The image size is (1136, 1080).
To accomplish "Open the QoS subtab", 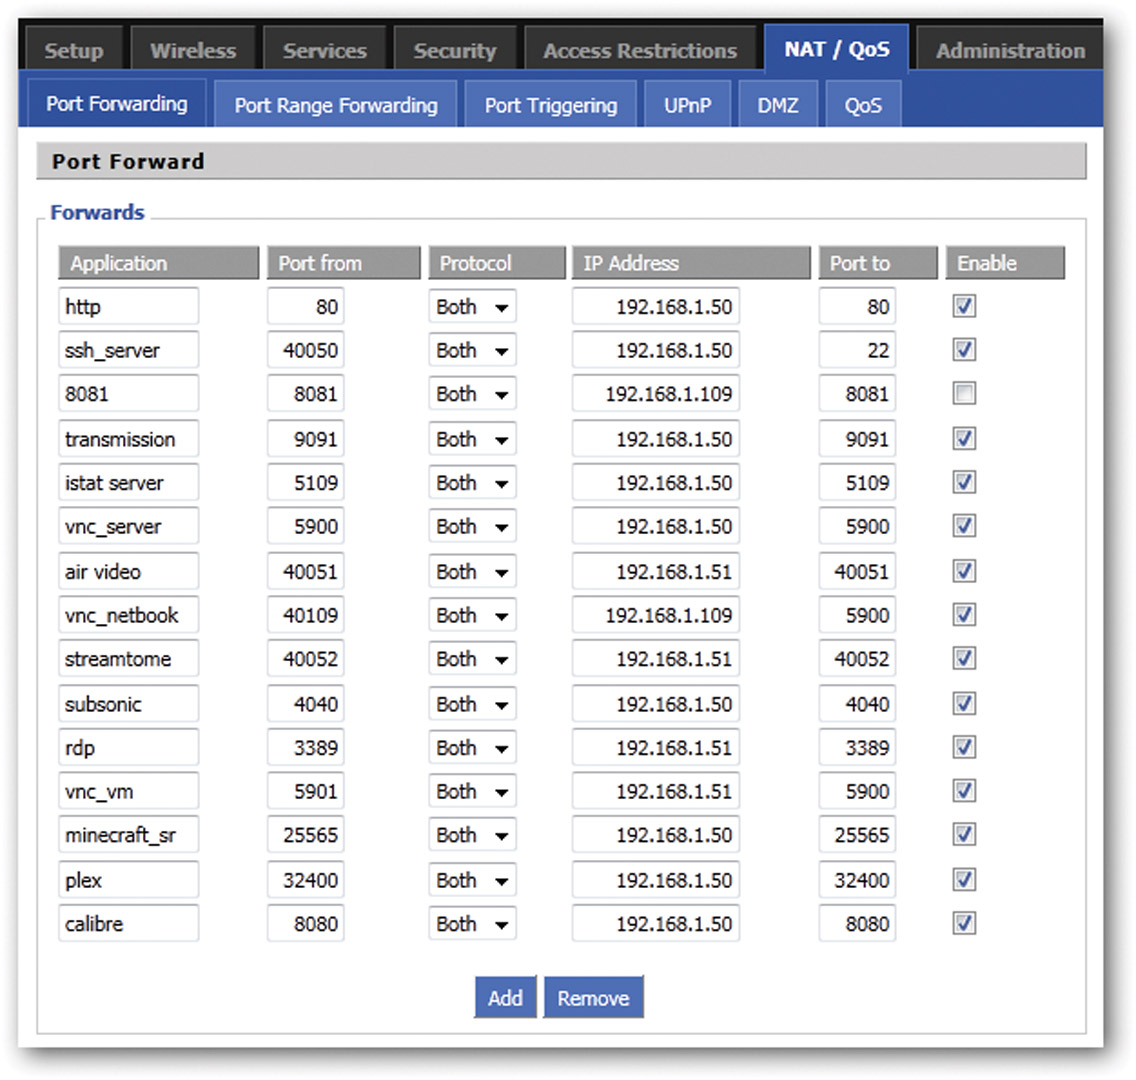I will 862,103.
